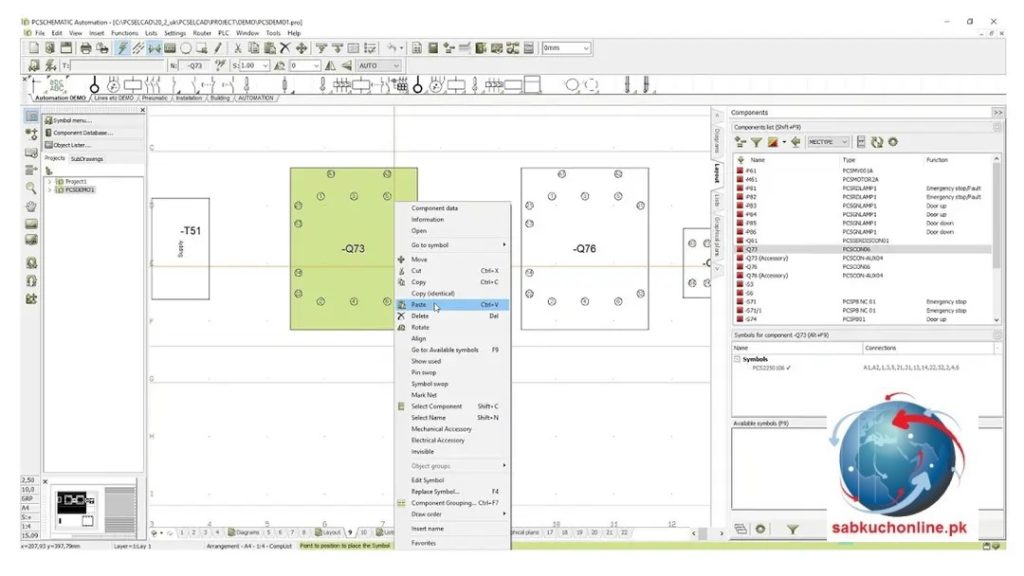Click the filter funnel icon in Components panel
The image size is (1024, 576).
point(758,141)
